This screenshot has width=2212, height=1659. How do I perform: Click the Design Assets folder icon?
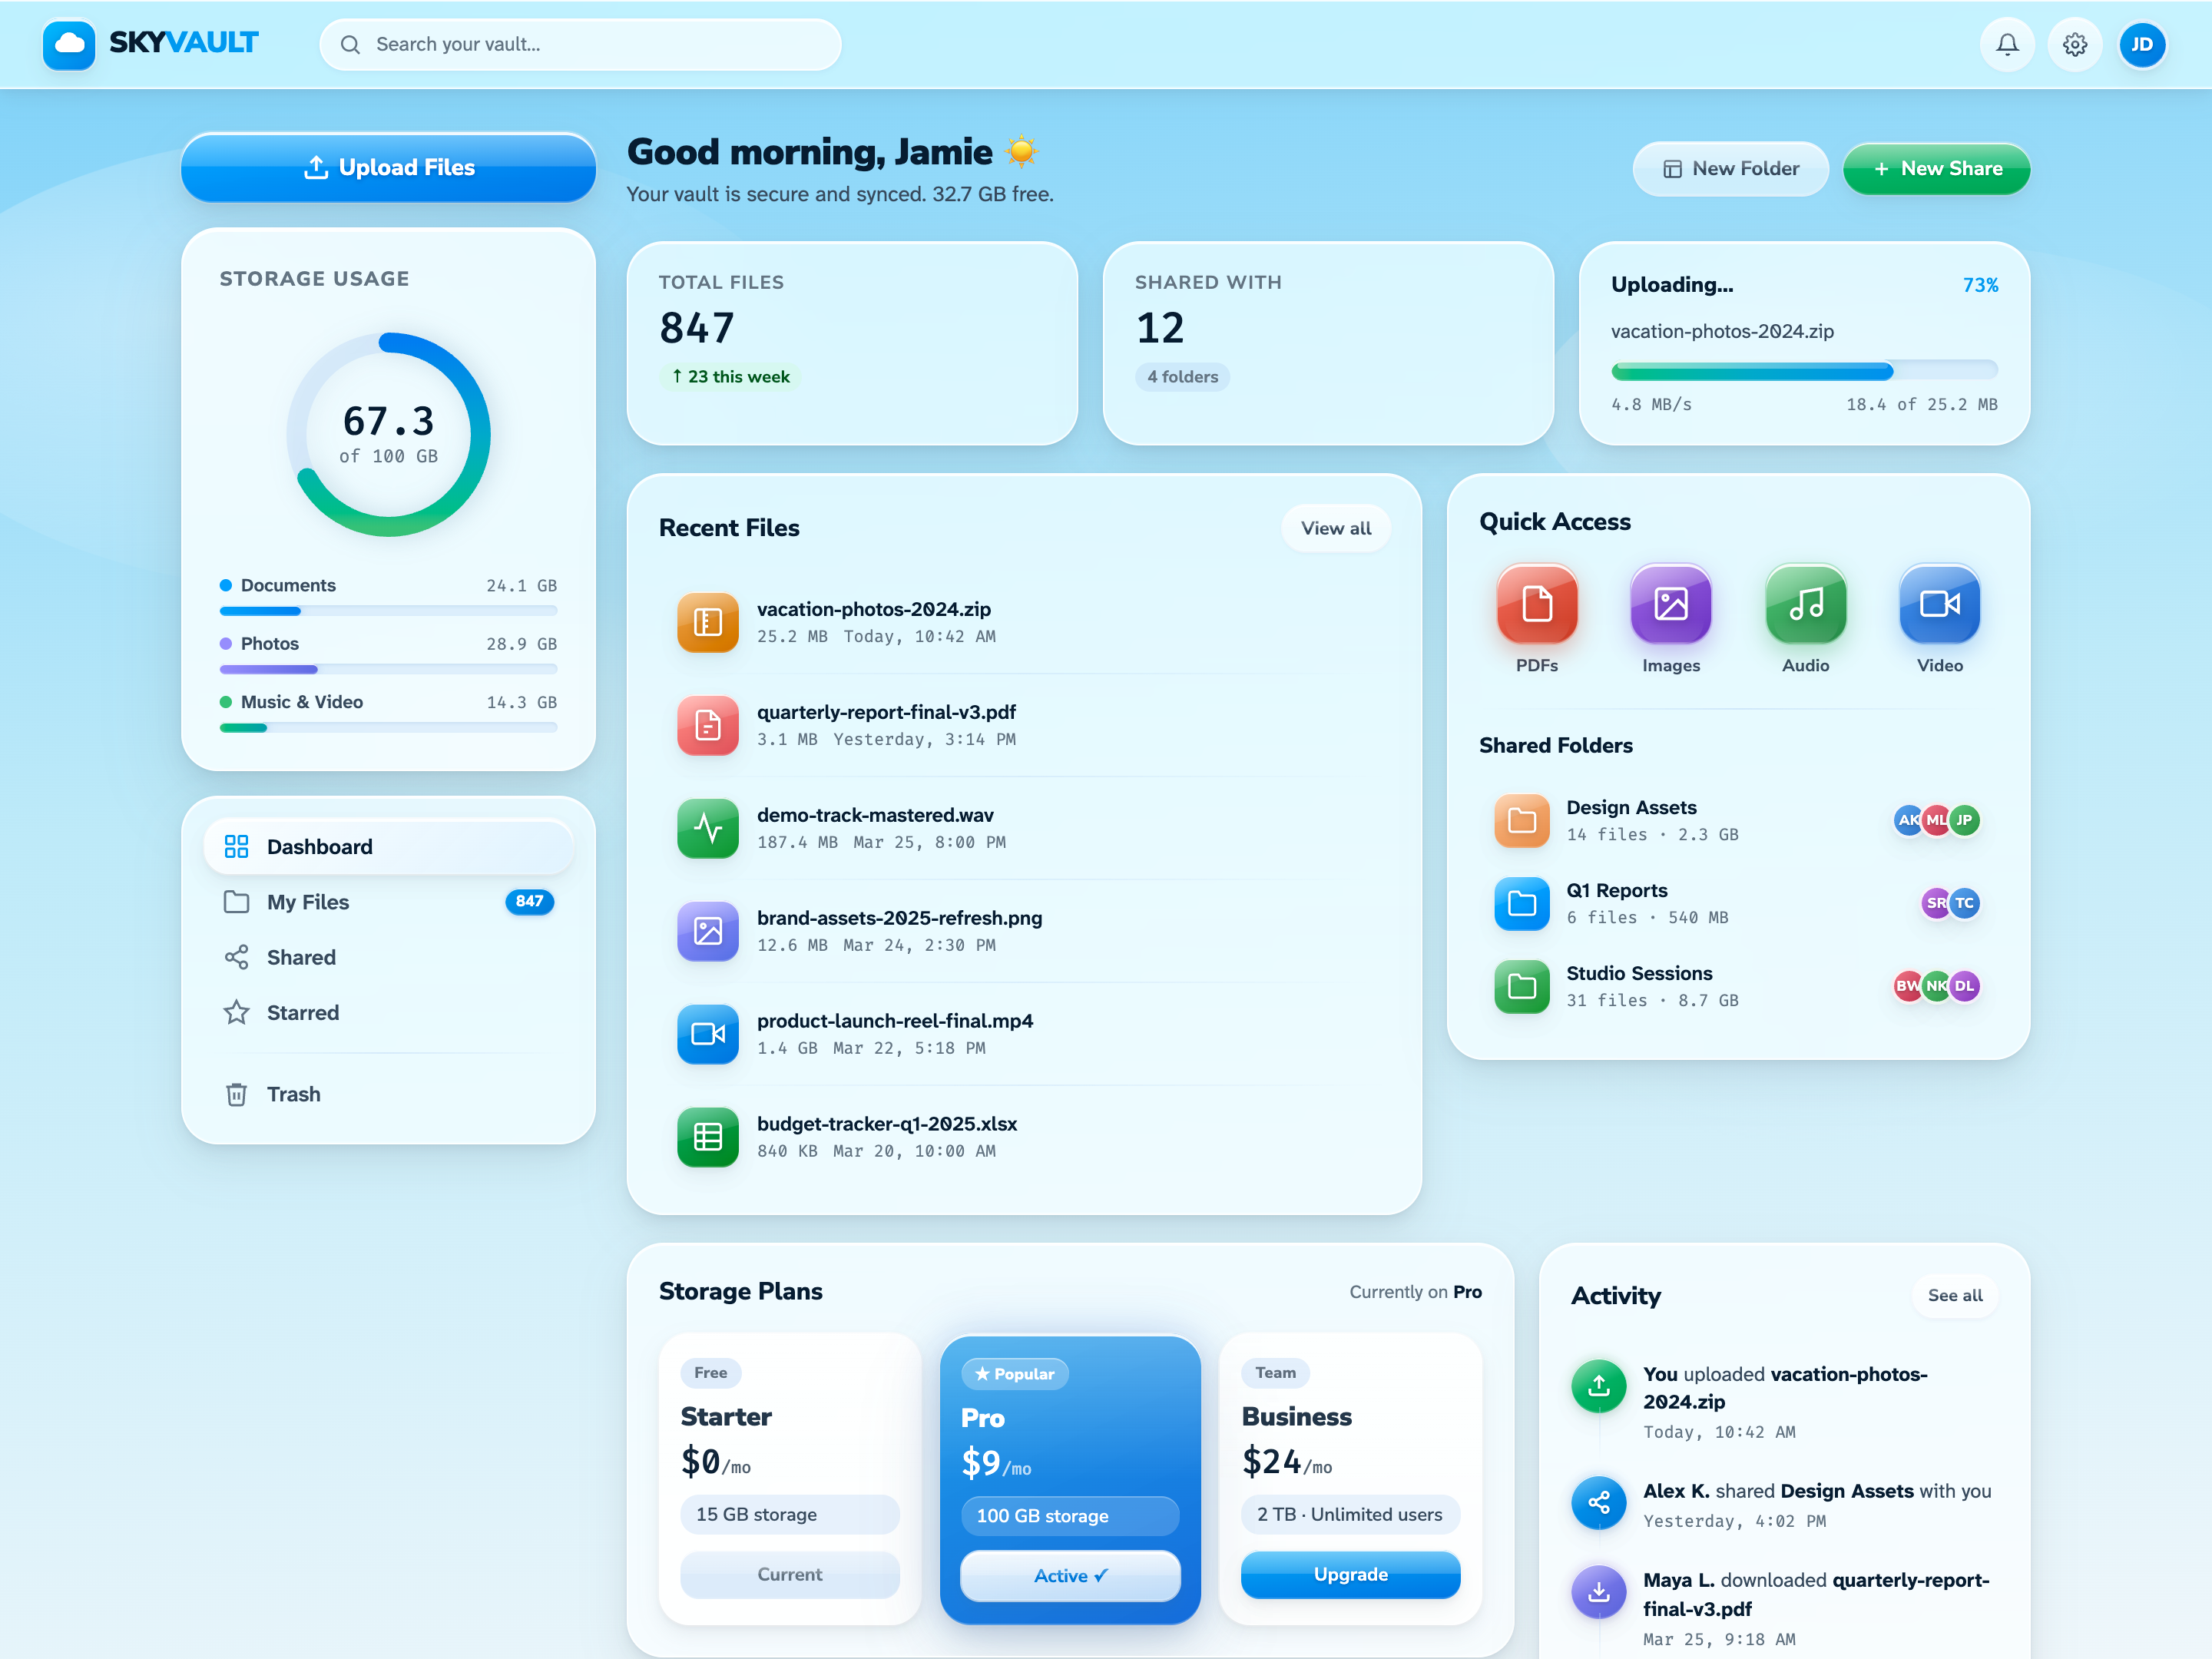(x=1521, y=820)
